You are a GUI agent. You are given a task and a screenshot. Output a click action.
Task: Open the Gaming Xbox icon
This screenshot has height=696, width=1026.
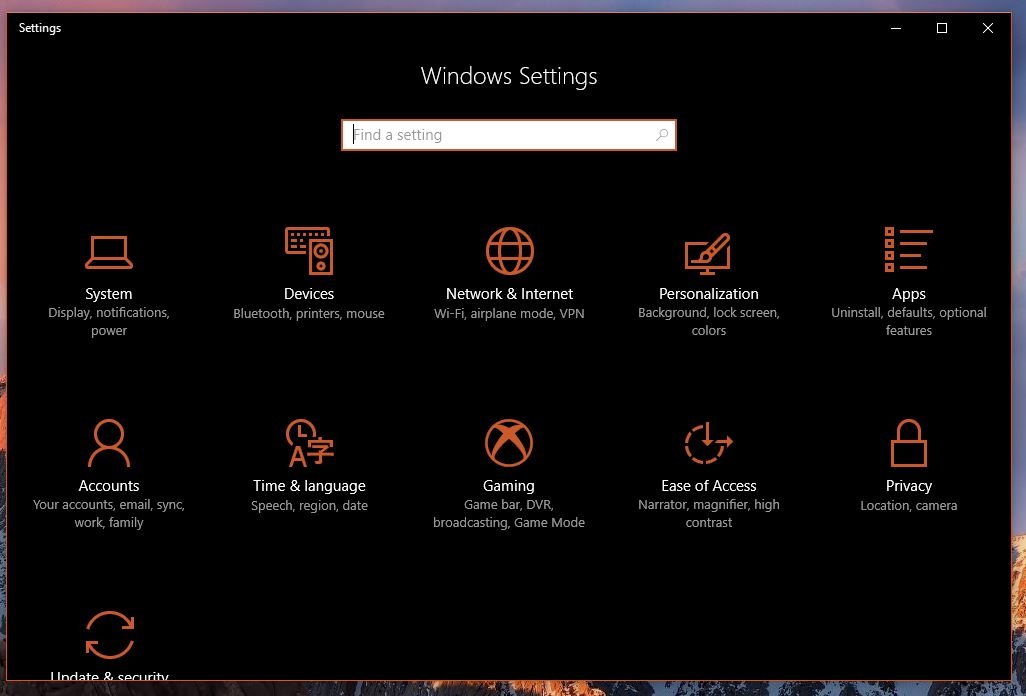[509, 443]
